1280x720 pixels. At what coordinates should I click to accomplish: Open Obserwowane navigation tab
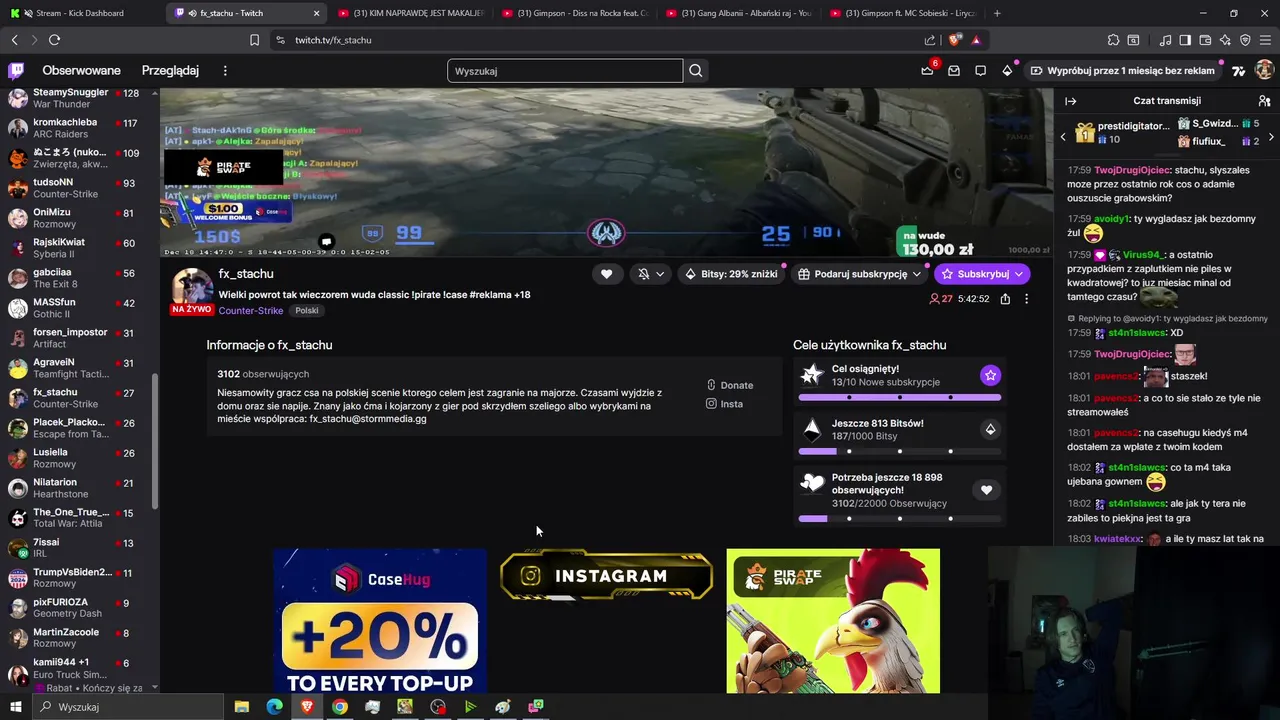point(81,71)
